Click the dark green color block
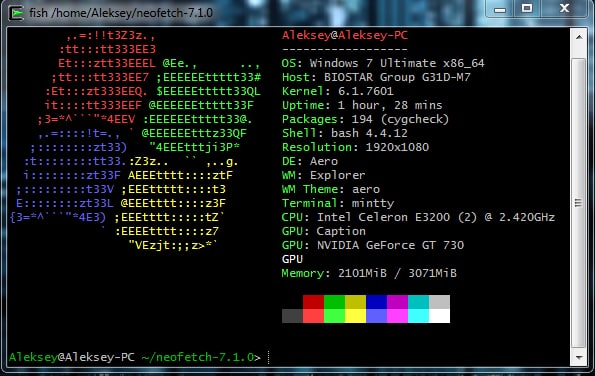Image resolution: width=595 pixels, height=376 pixels. point(334,302)
